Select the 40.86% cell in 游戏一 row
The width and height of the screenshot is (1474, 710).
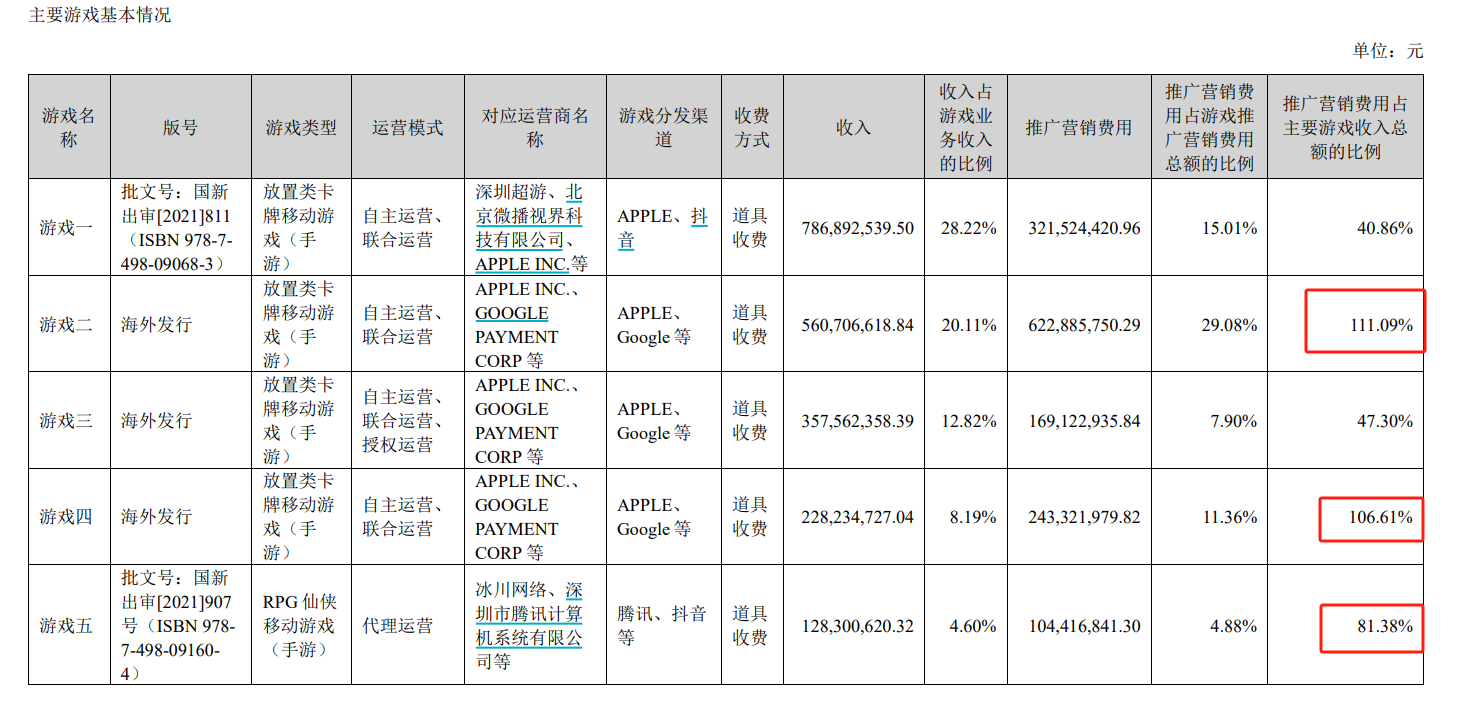tap(1385, 228)
